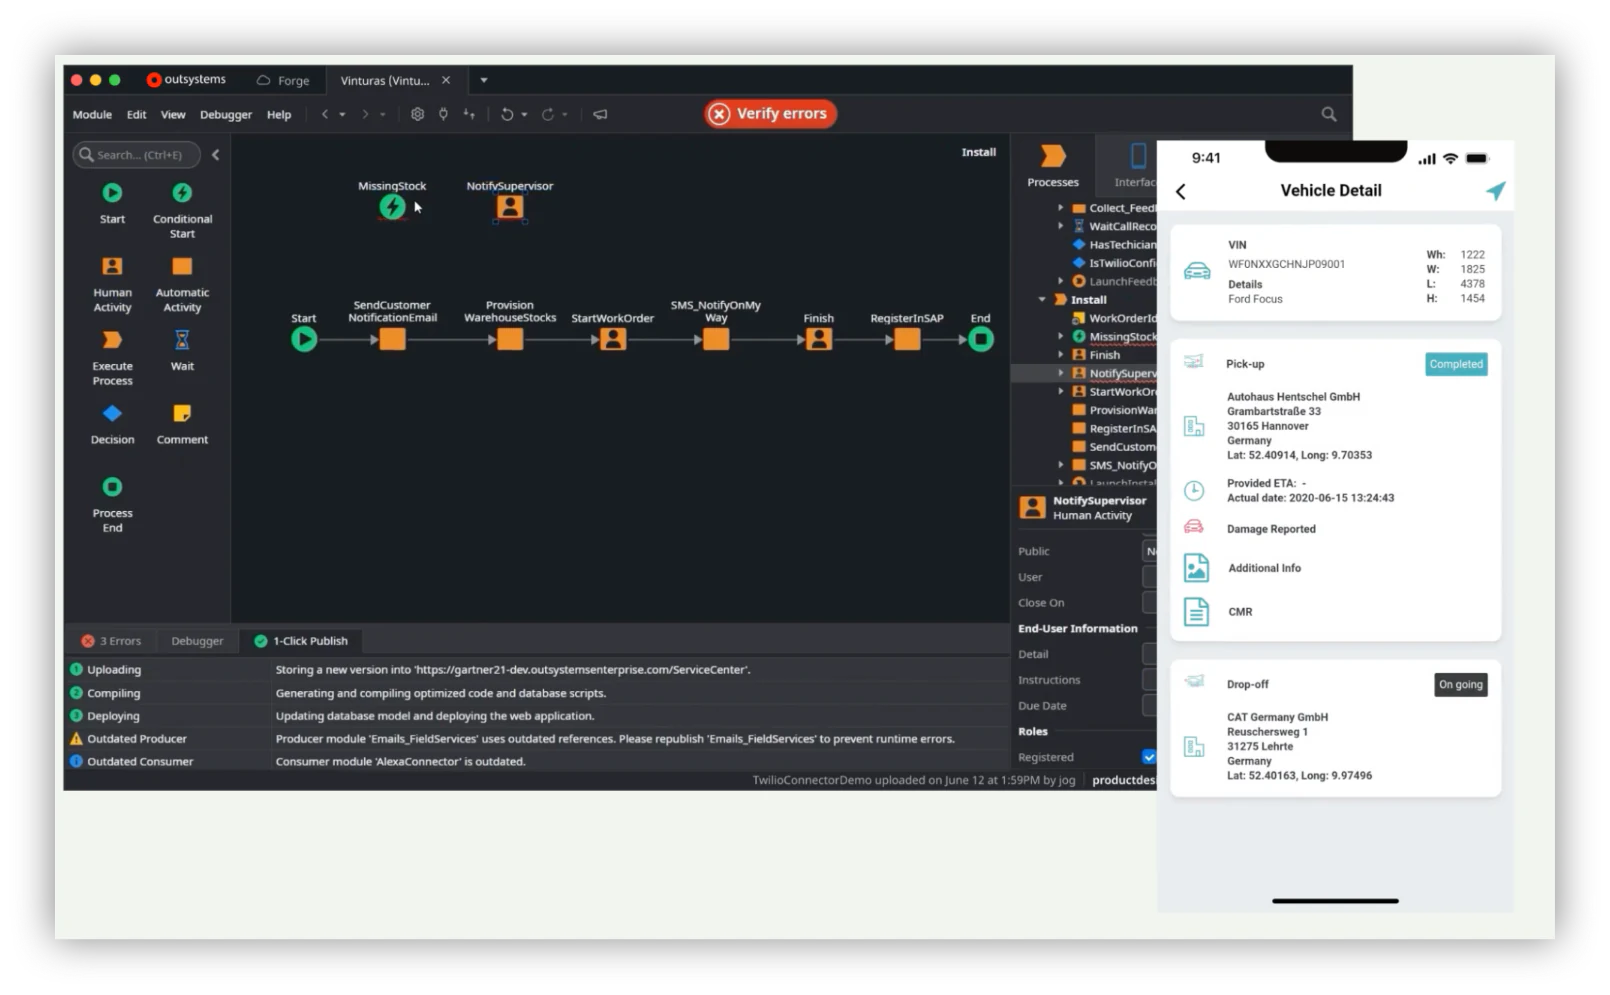Viewport: 1610px width, 995px height.
Task: Click the Verify errors button
Action: (770, 114)
